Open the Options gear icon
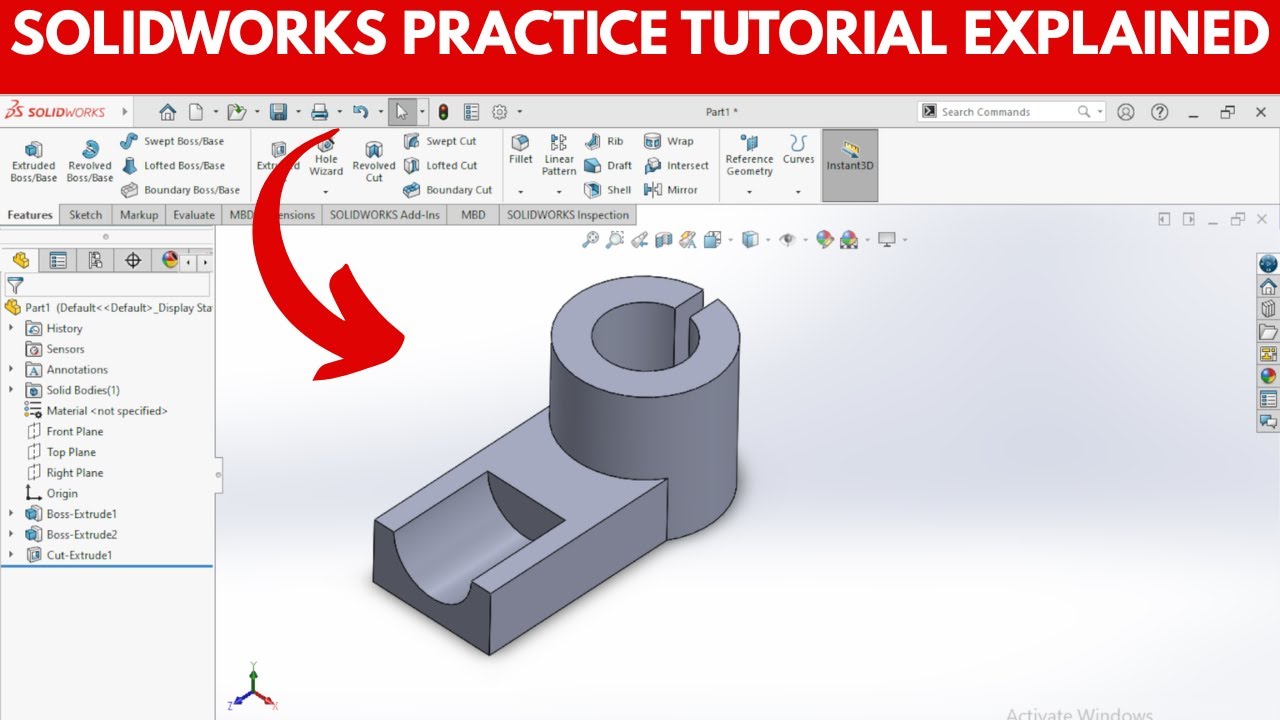The height and width of the screenshot is (720, 1280). tap(500, 112)
